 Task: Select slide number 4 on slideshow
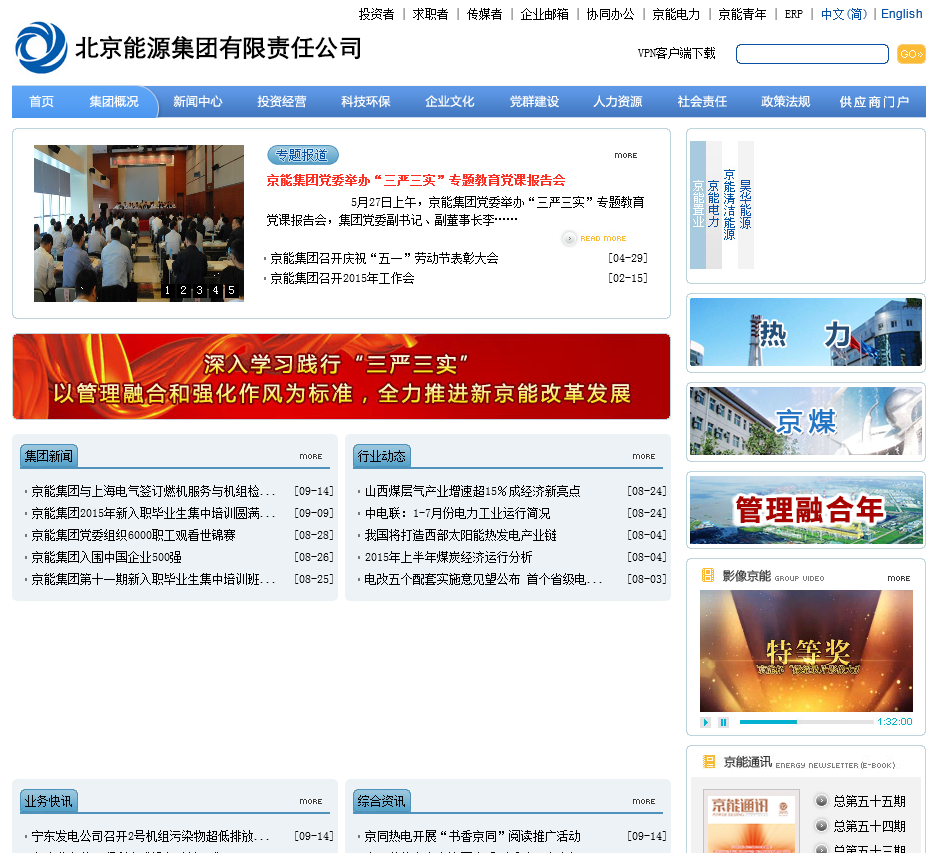click(x=215, y=290)
